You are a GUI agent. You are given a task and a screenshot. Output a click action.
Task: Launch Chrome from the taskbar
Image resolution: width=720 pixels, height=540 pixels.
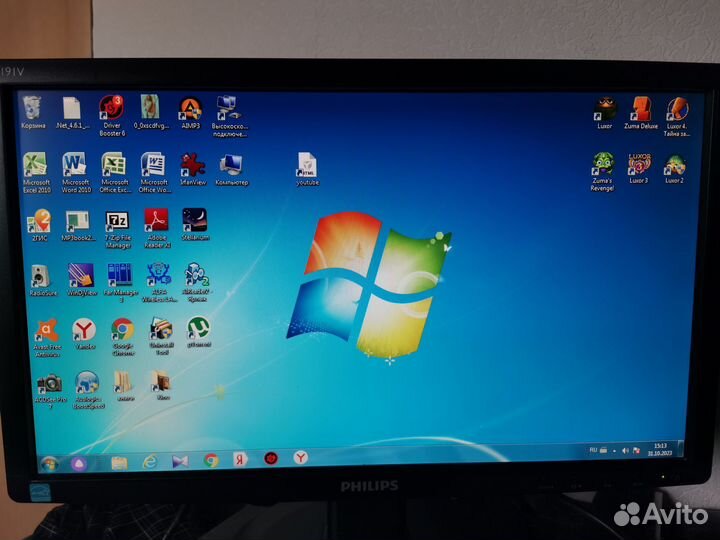pos(211,460)
